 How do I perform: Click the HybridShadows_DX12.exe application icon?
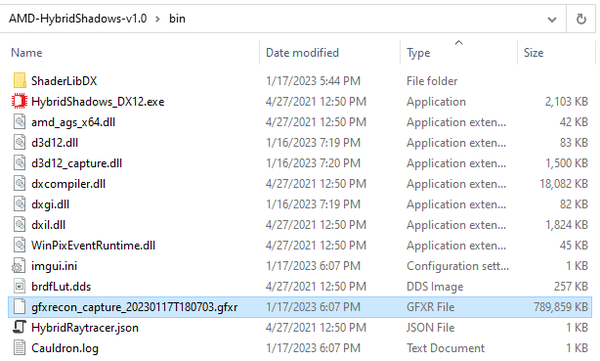(x=19, y=101)
